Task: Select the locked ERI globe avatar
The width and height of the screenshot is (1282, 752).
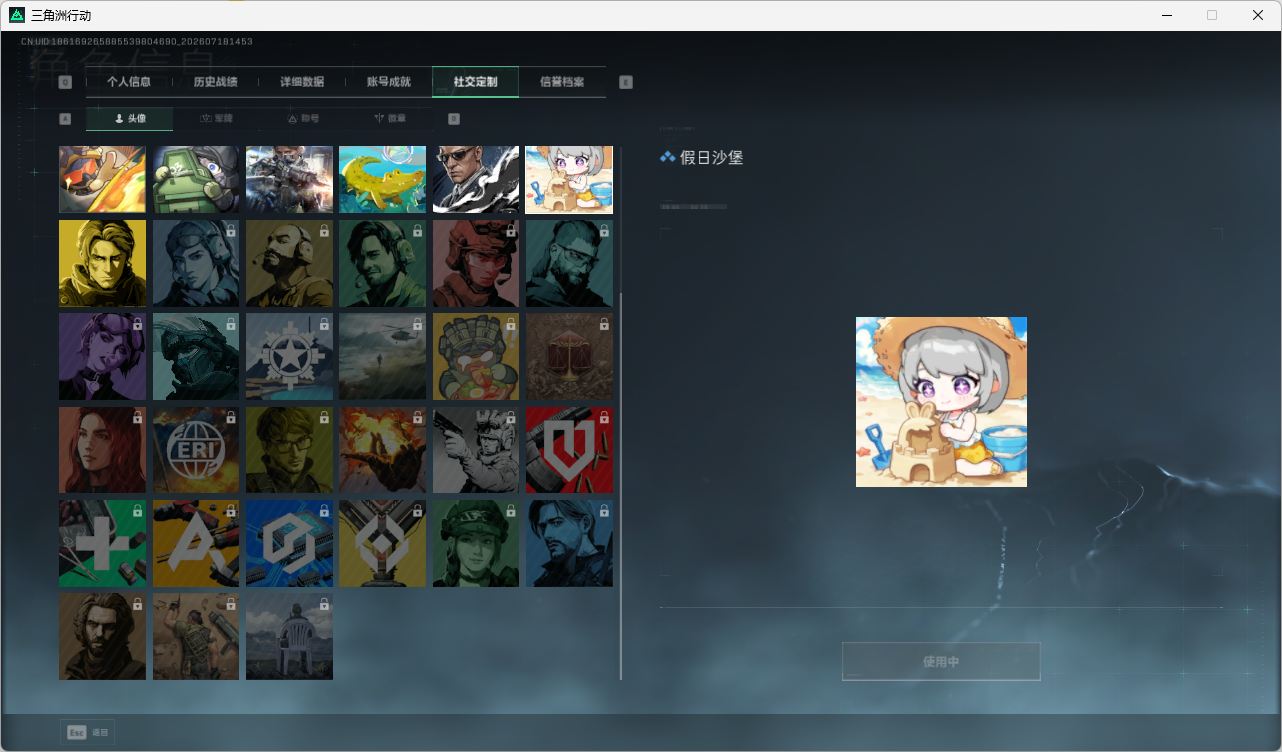Action: (196, 450)
